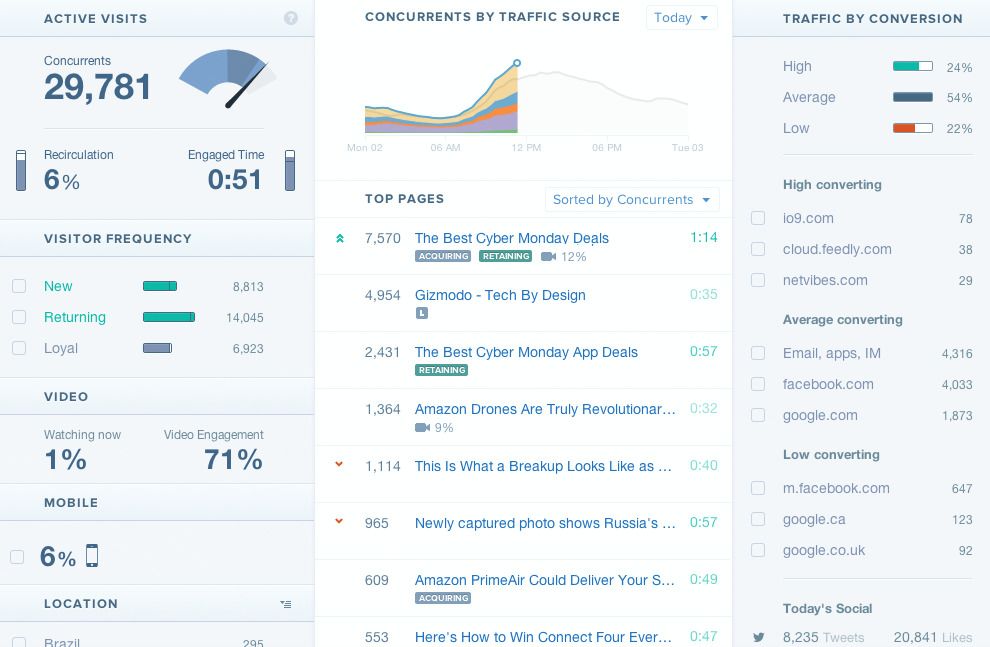Viewport: 990px width, 647px height.
Task: Click the Twitter badge under Gizmodo
Action: pyautogui.click(x=422, y=313)
